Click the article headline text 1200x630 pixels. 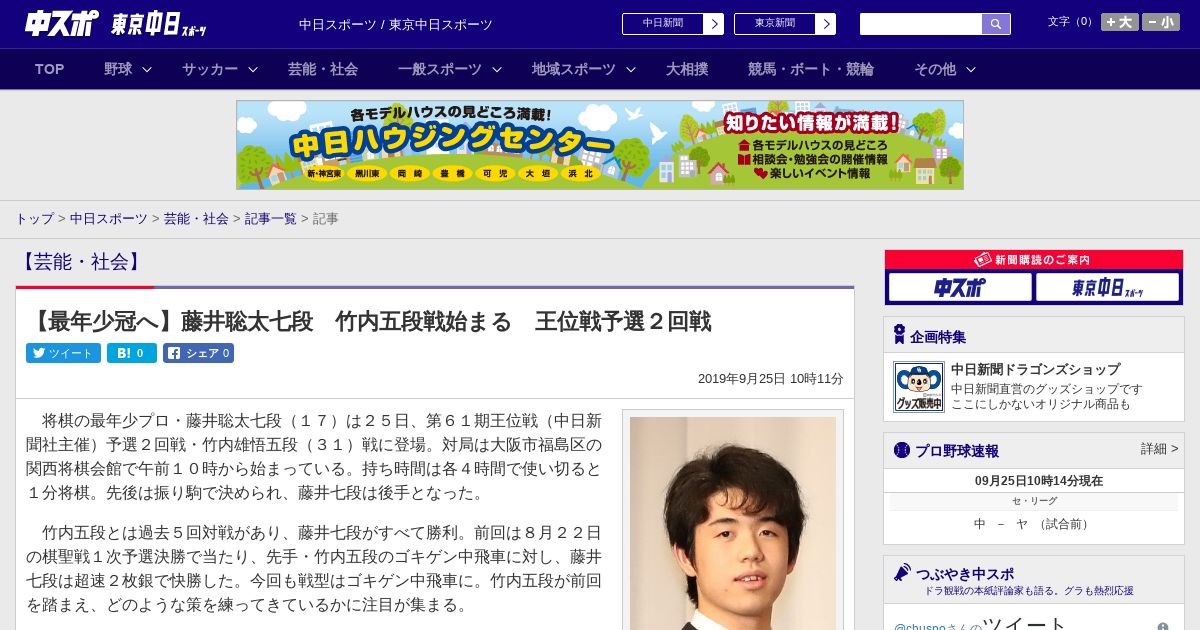[369, 321]
